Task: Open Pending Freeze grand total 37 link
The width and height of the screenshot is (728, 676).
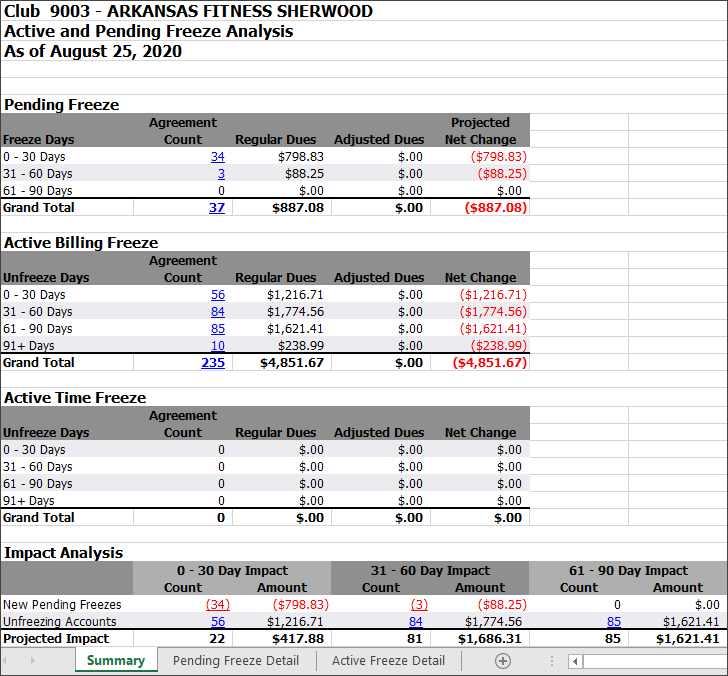Action: [x=216, y=208]
